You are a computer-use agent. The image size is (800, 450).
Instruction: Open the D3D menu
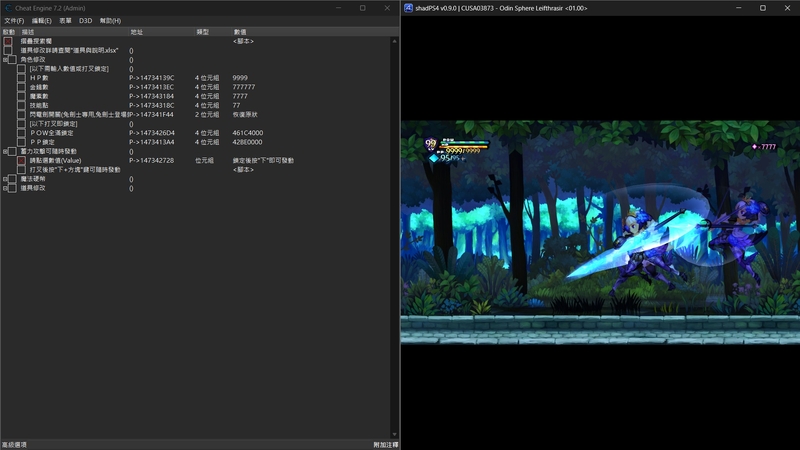pyautogui.click(x=85, y=21)
